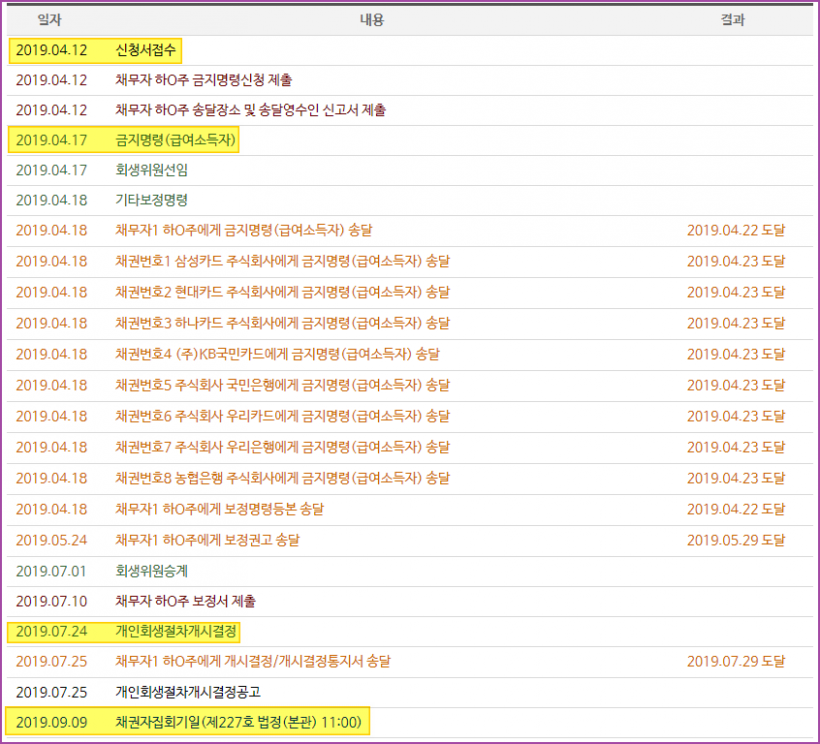
Task: Click 채권자집회기일(제227호 법정) entry
Action: 238,723
